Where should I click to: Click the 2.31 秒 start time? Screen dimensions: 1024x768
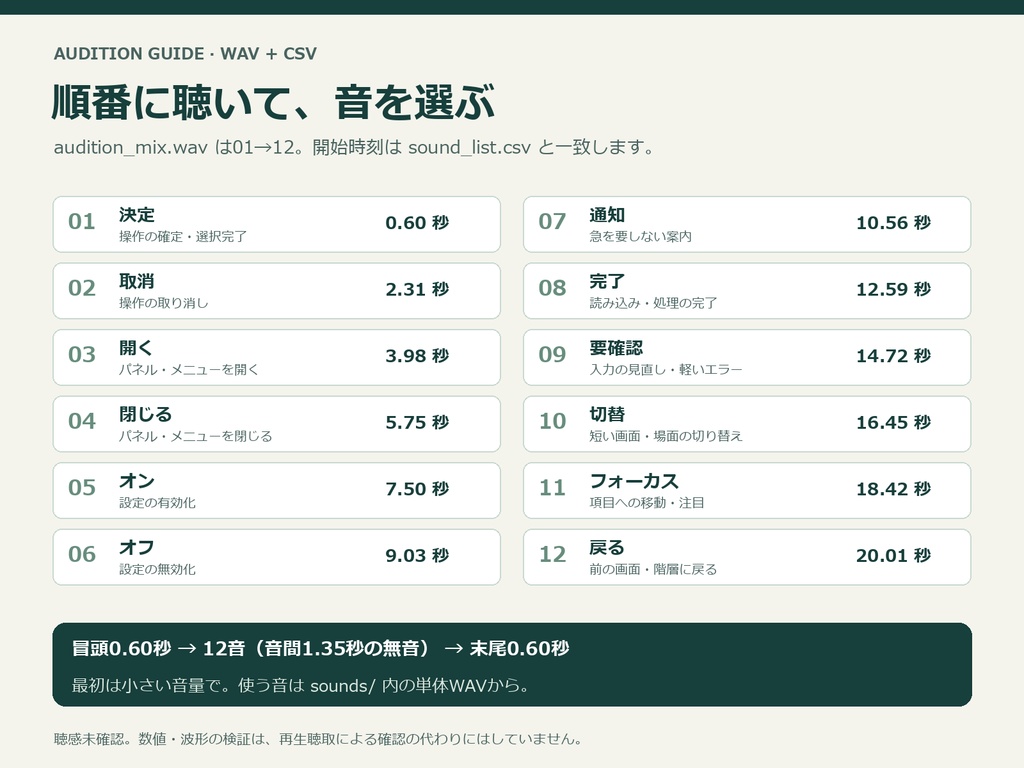417,289
